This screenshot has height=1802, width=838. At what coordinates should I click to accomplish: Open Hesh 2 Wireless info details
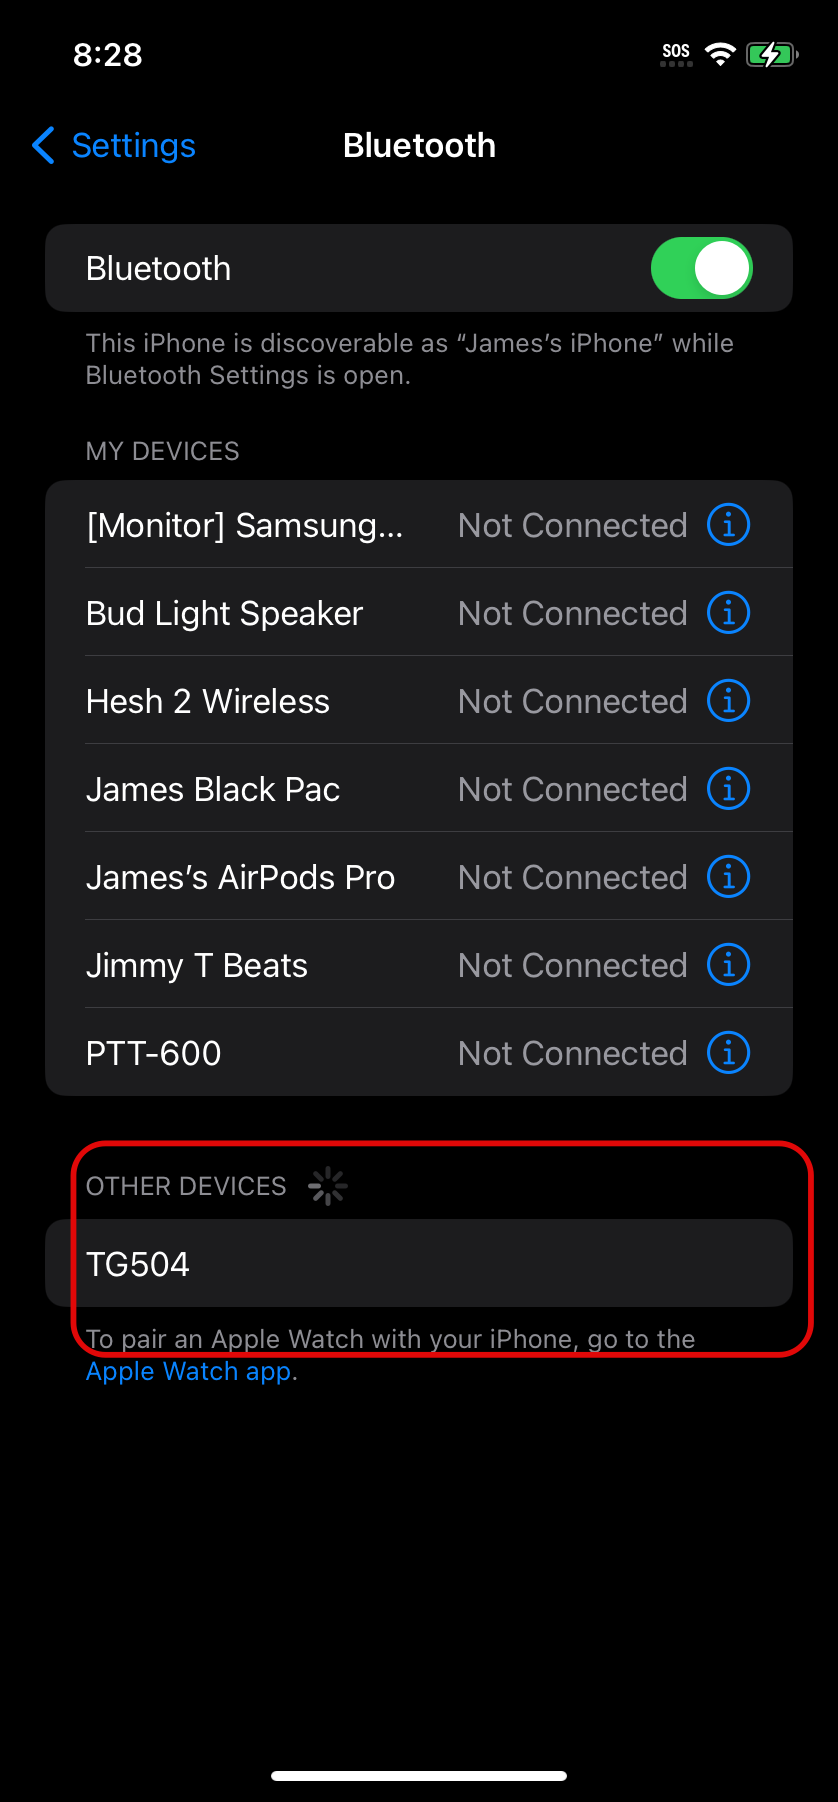point(728,700)
